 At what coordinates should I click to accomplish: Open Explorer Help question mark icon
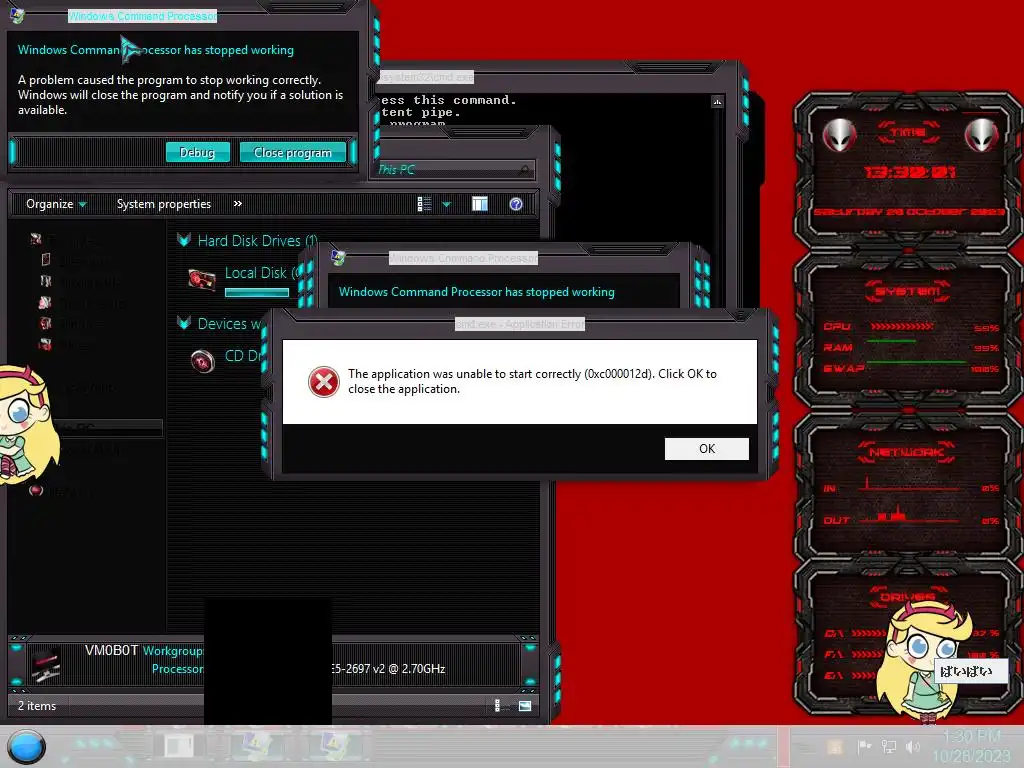[516, 204]
